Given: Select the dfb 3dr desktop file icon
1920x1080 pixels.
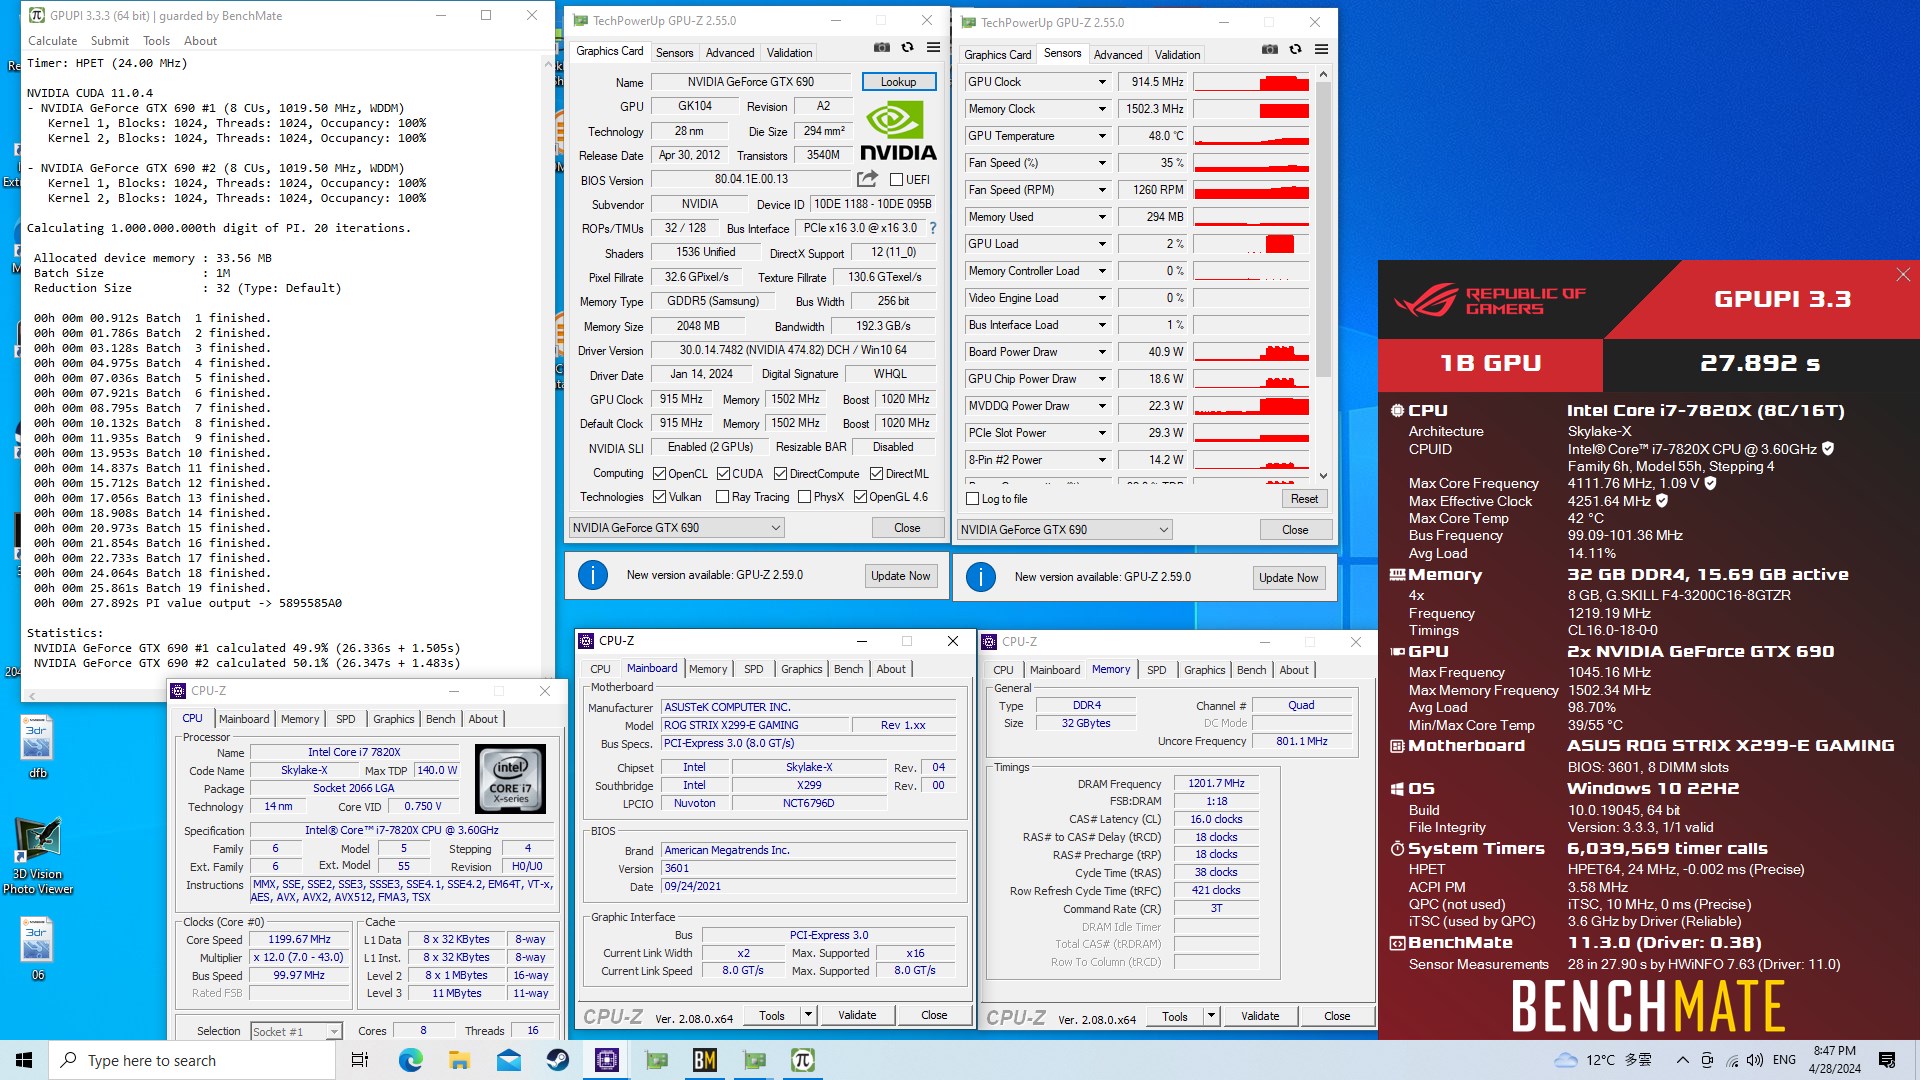Looking at the screenshot, I should (x=37, y=747).
